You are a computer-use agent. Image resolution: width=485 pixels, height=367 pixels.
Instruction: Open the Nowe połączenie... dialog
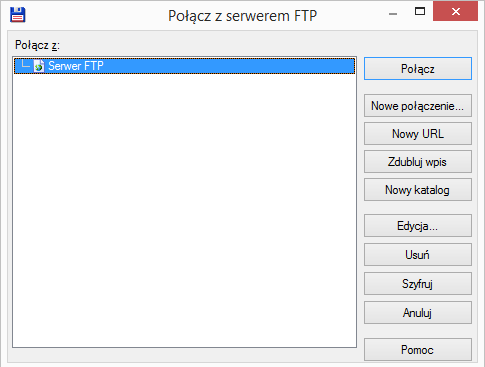click(x=418, y=106)
